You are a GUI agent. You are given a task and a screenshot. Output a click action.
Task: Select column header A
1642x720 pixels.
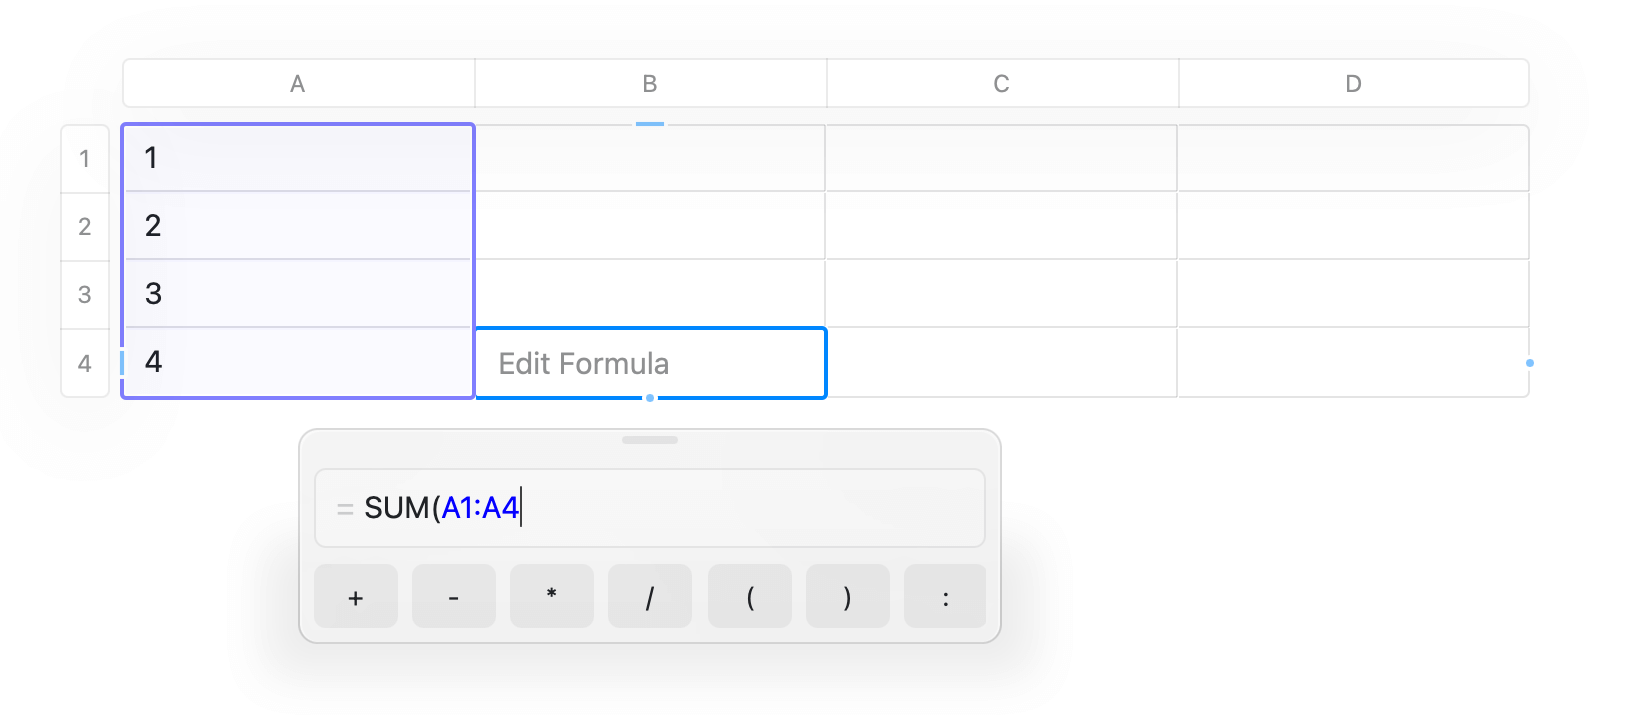297,83
